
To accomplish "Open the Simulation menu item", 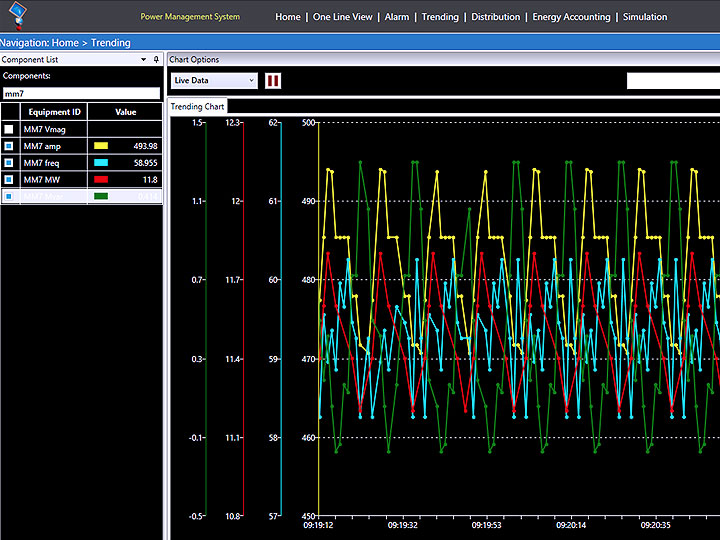I will click(645, 17).
